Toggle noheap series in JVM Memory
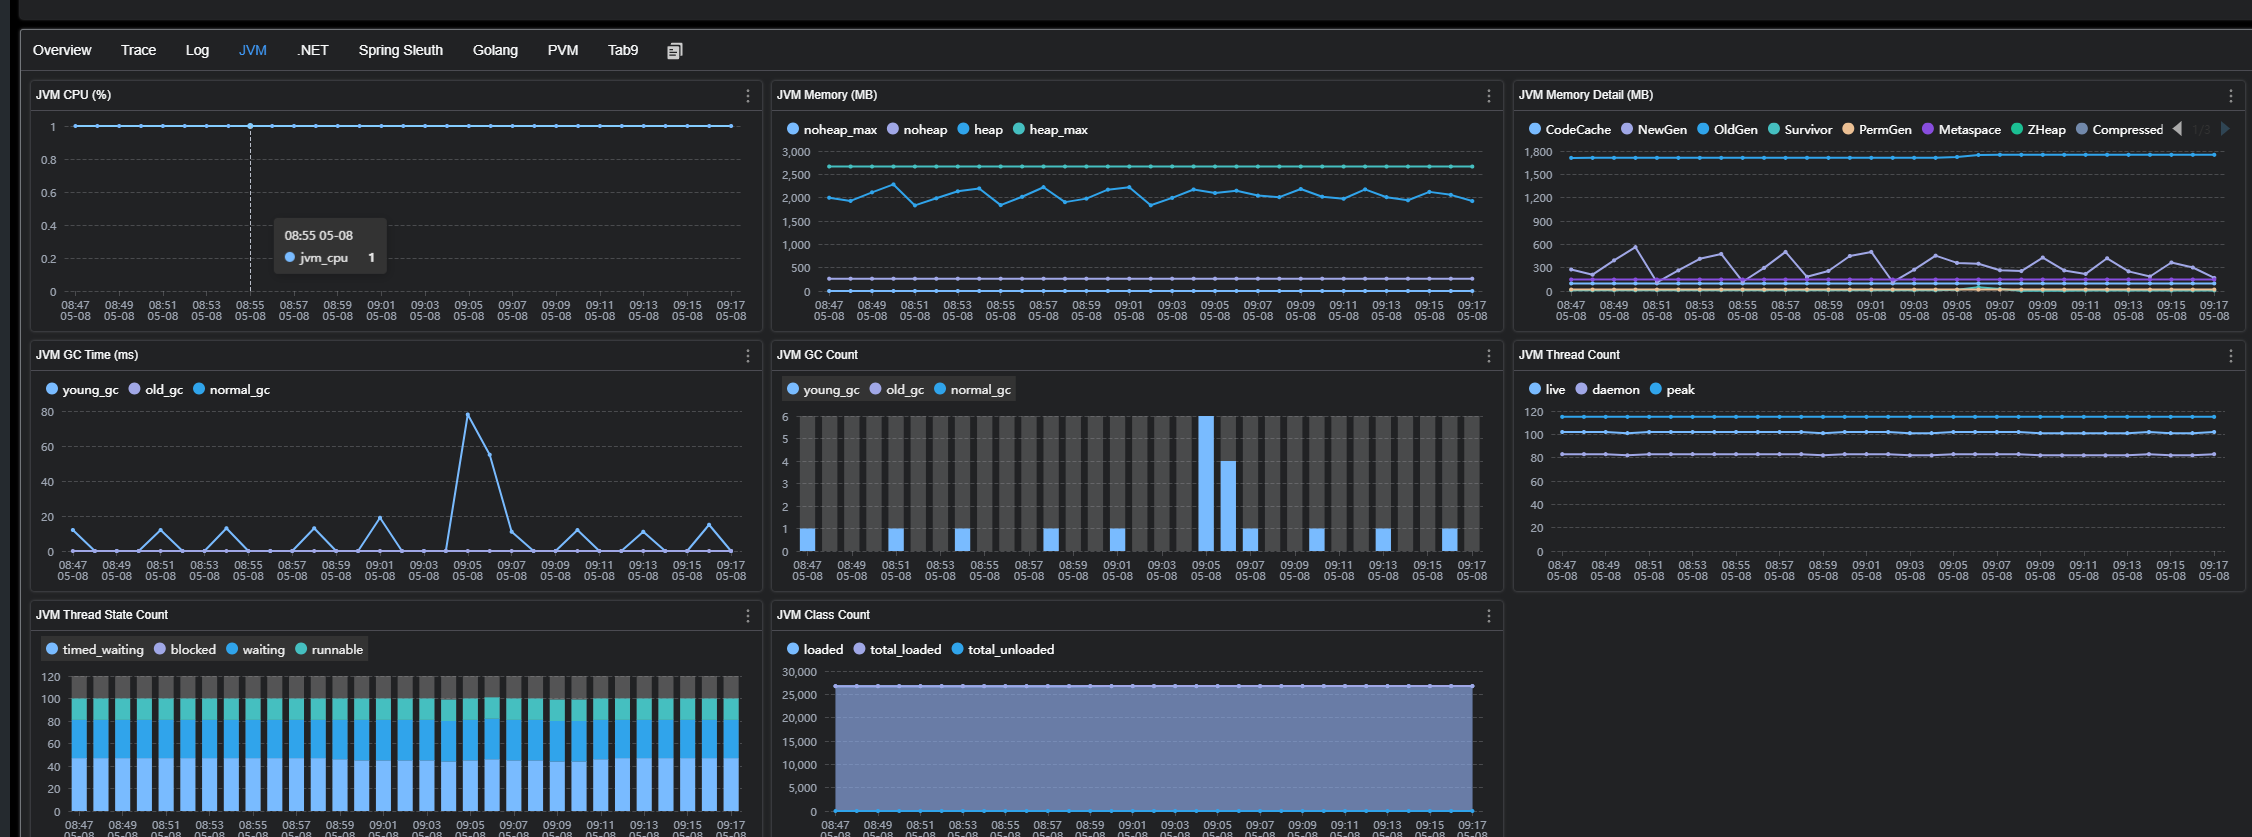The height and width of the screenshot is (837, 2252). click(917, 130)
